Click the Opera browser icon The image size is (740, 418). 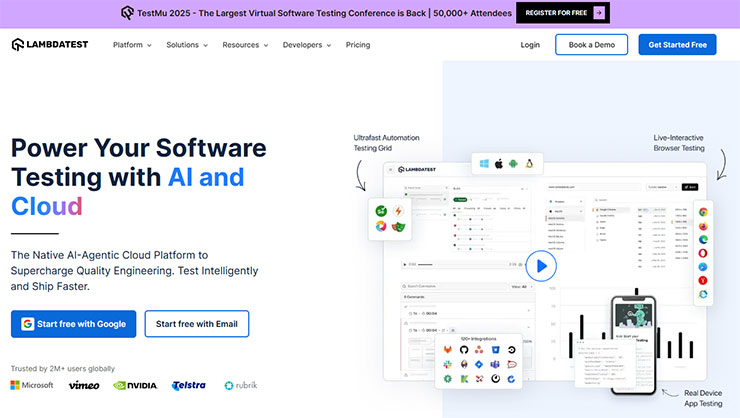pos(703,253)
